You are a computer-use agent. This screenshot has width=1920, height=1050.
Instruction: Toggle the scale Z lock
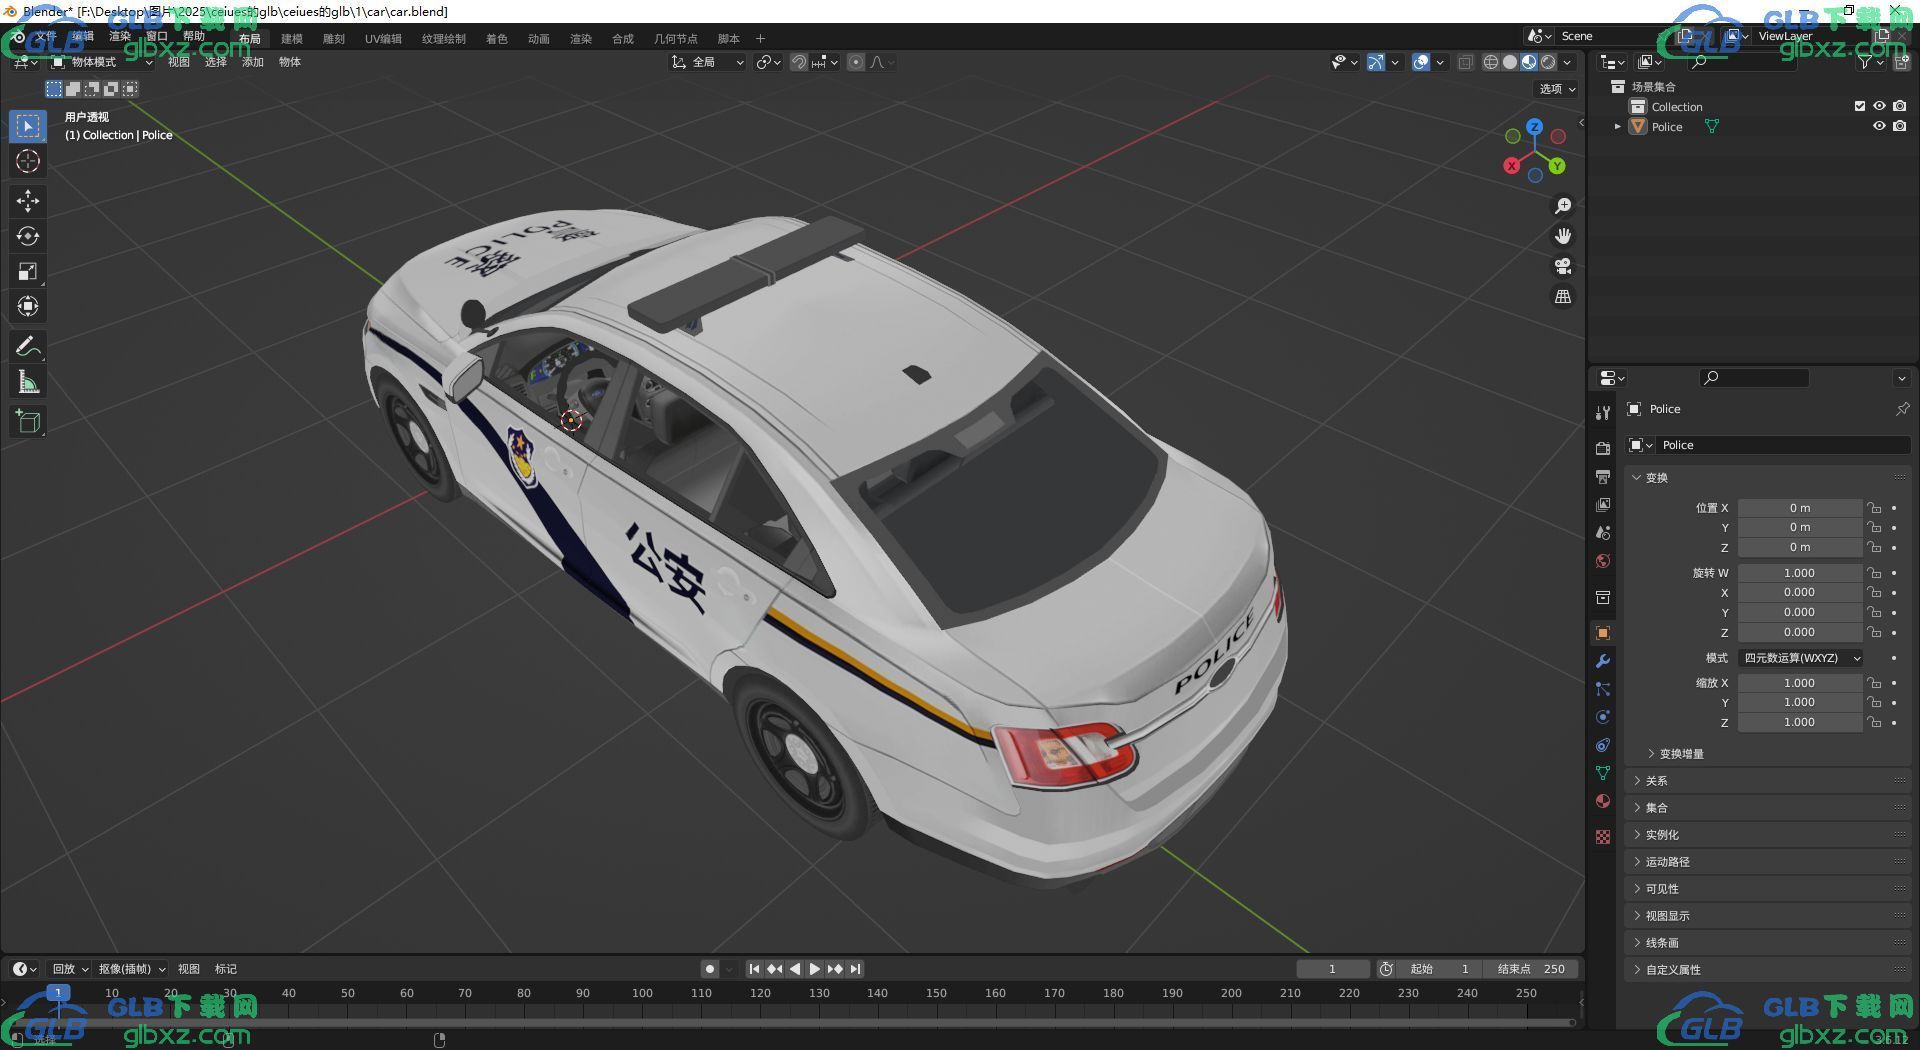tap(1874, 722)
